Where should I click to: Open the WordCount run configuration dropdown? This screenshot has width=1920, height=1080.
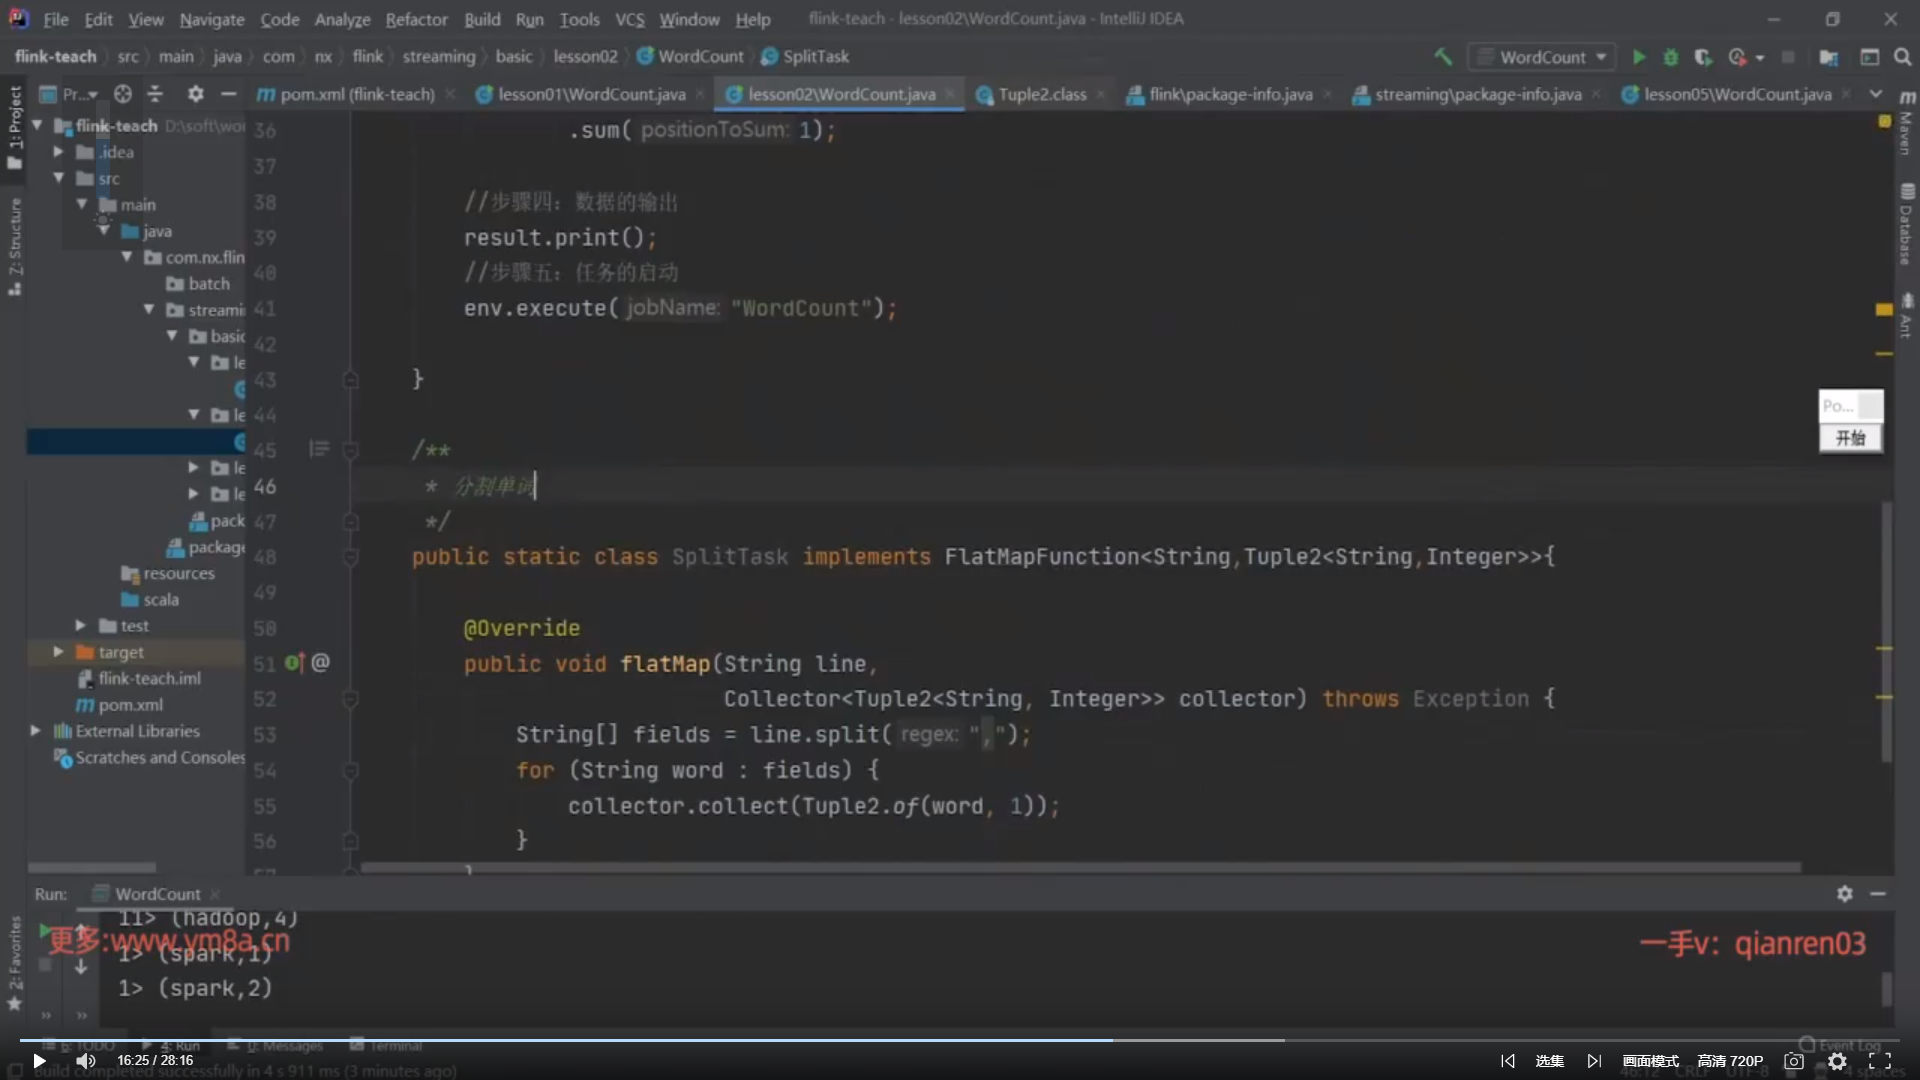point(1543,57)
